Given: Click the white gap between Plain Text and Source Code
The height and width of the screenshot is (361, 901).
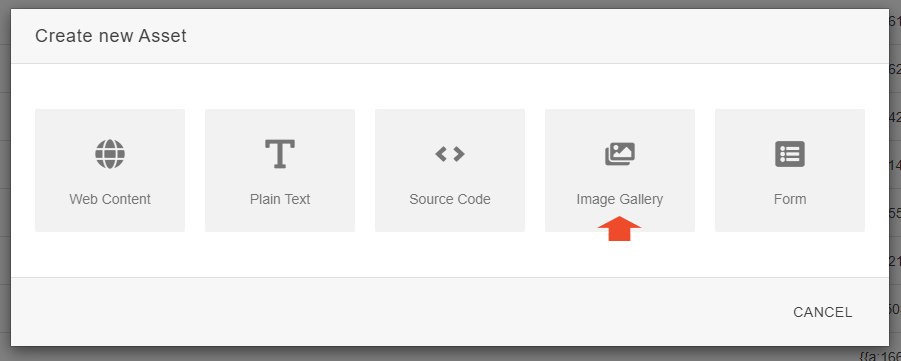Looking at the screenshot, I should click(x=365, y=170).
